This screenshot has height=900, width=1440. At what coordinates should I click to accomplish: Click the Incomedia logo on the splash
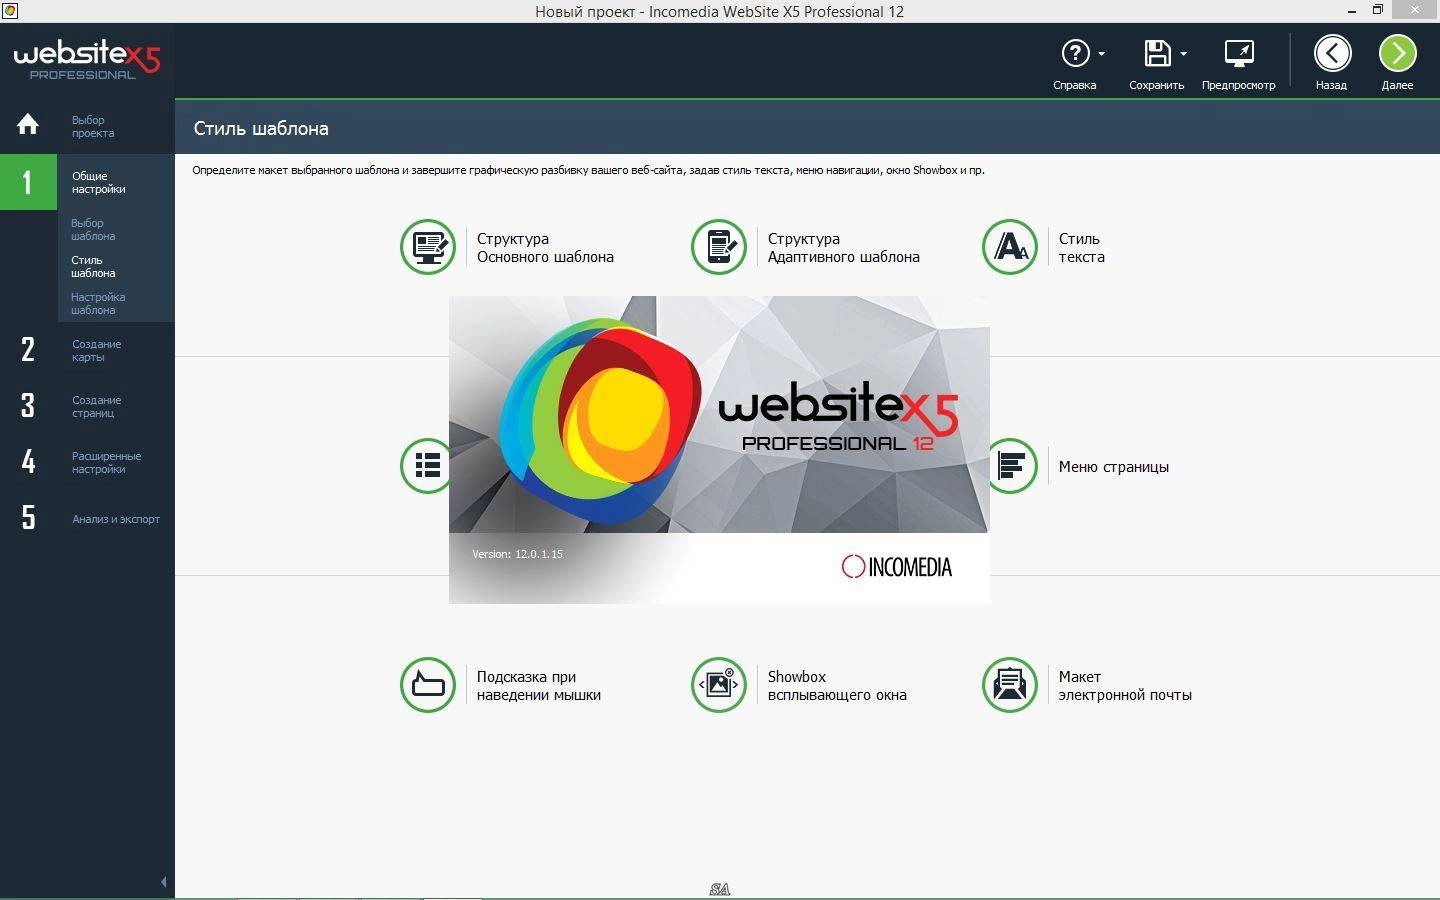coord(897,567)
